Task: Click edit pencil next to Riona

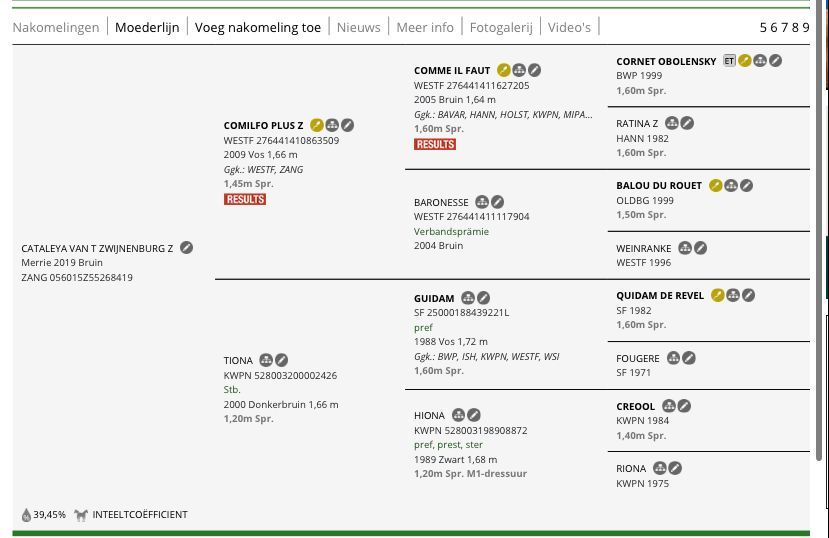Action: click(675, 468)
